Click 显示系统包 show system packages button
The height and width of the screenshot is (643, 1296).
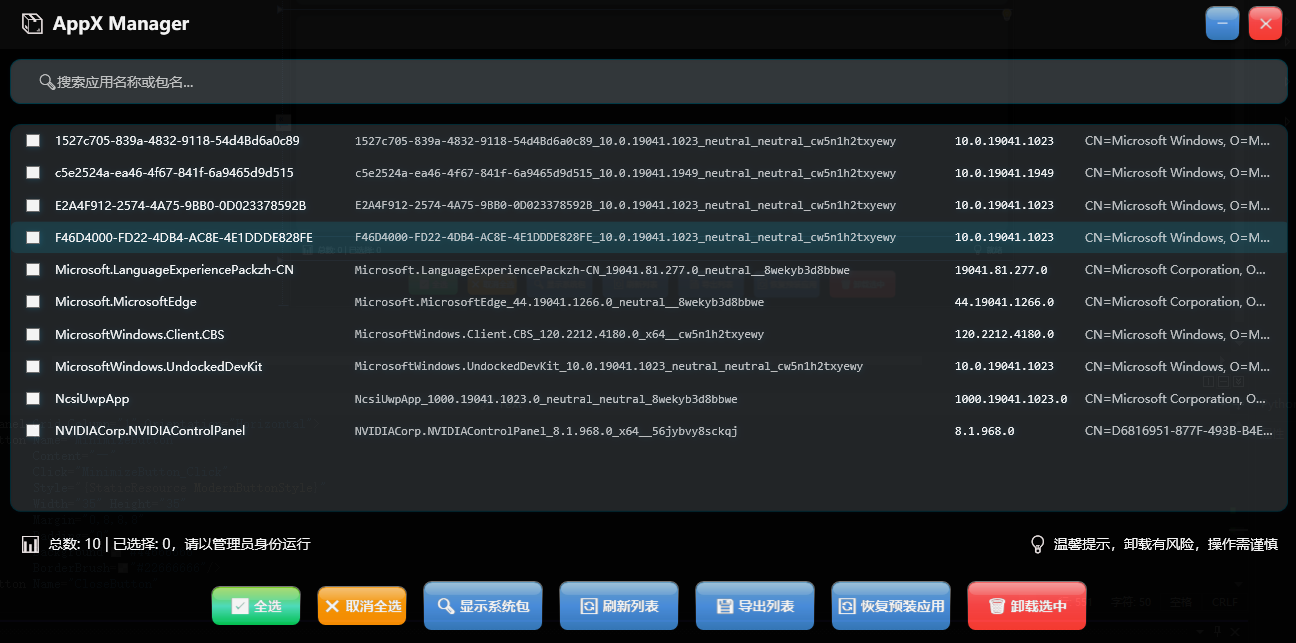(x=483, y=607)
